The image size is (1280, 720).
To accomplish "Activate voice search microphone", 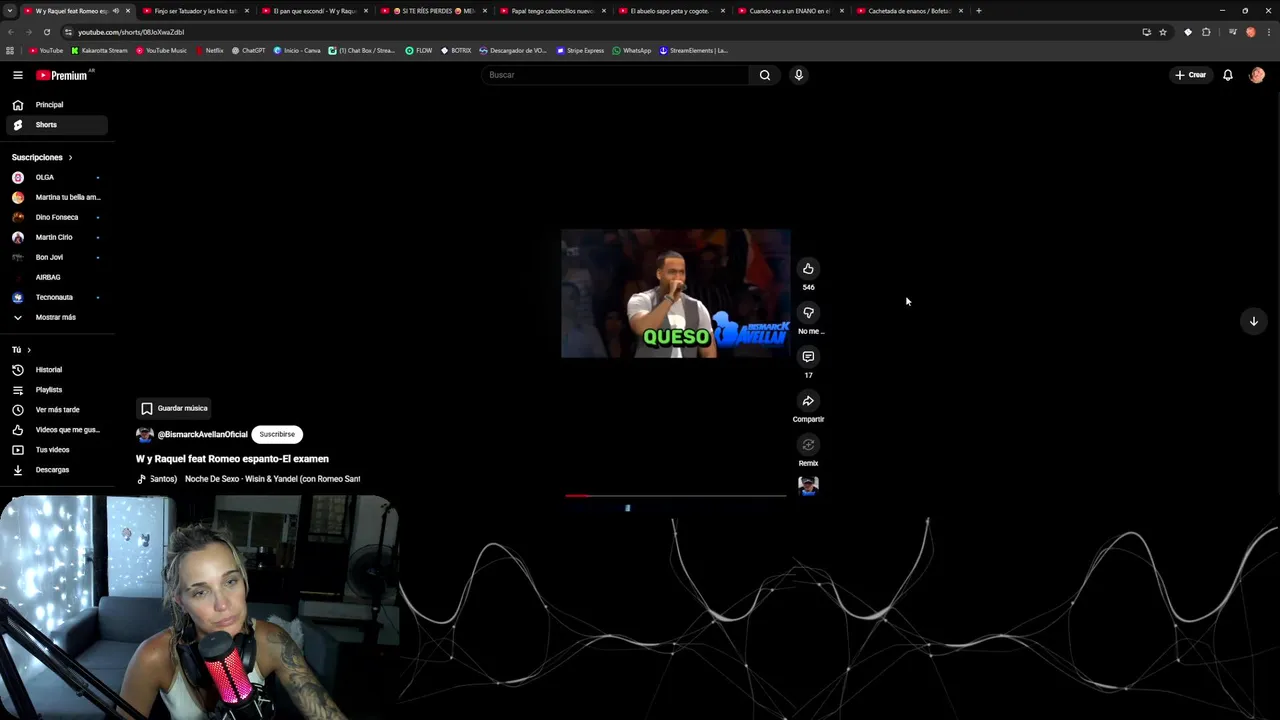I will pos(798,75).
